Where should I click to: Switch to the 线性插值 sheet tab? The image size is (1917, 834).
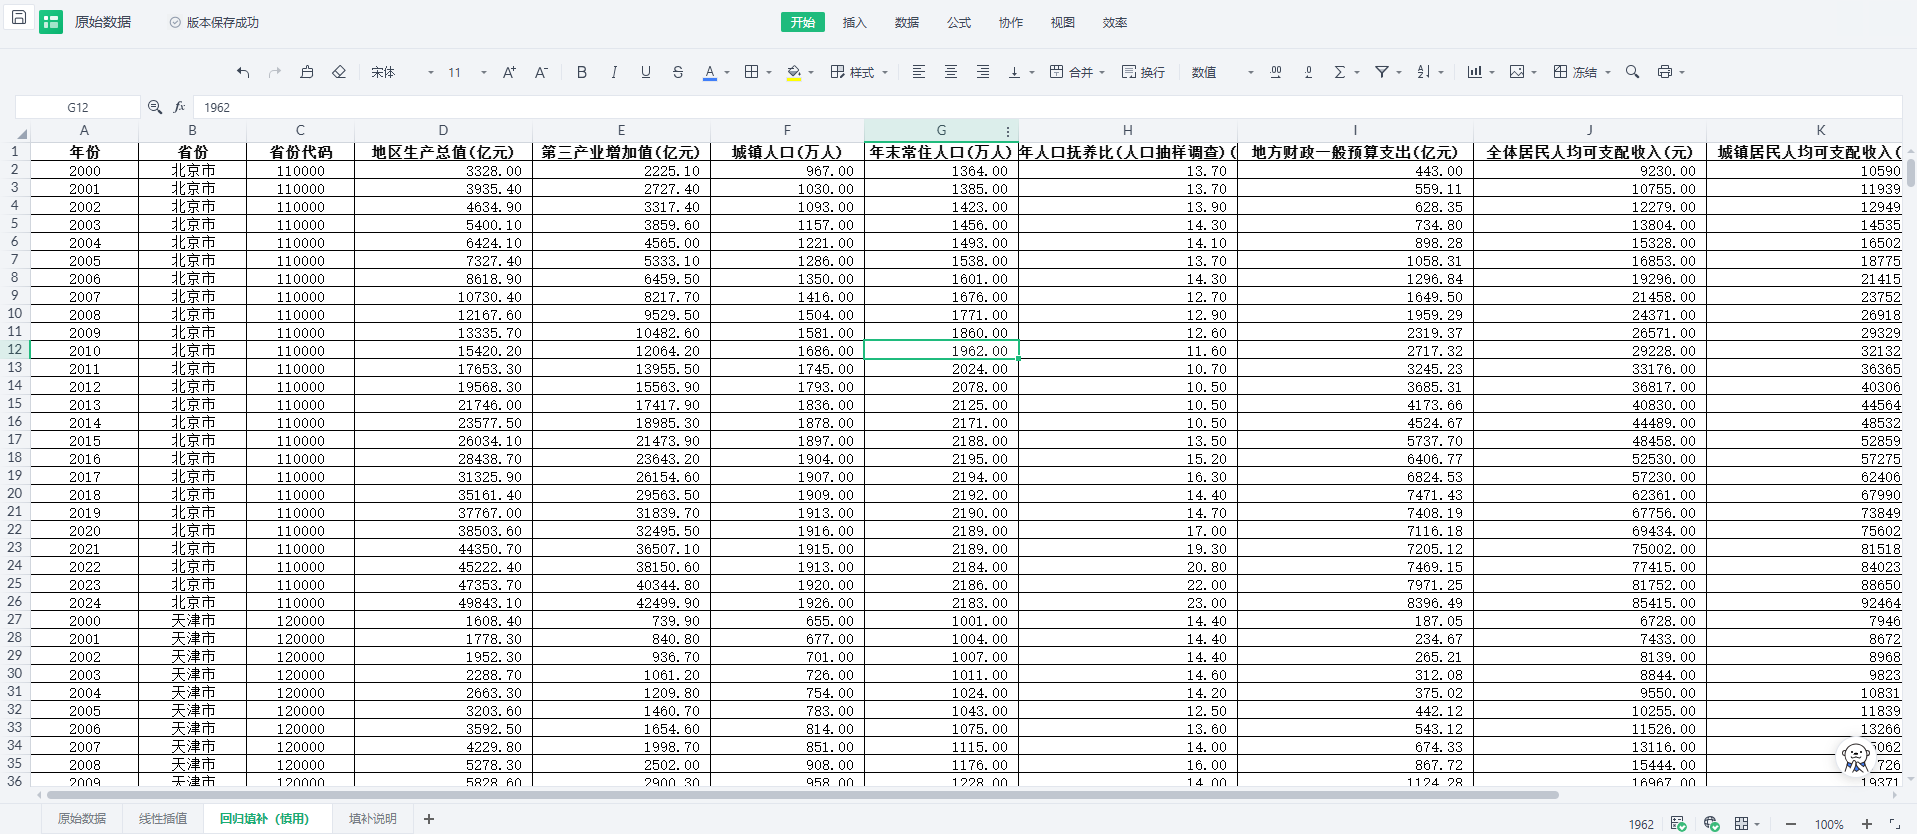163,819
